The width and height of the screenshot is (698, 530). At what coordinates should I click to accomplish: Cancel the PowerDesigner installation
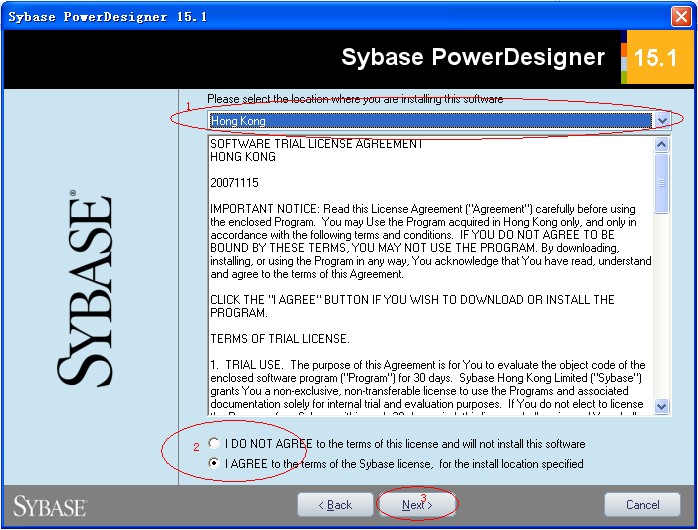click(x=643, y=505)
